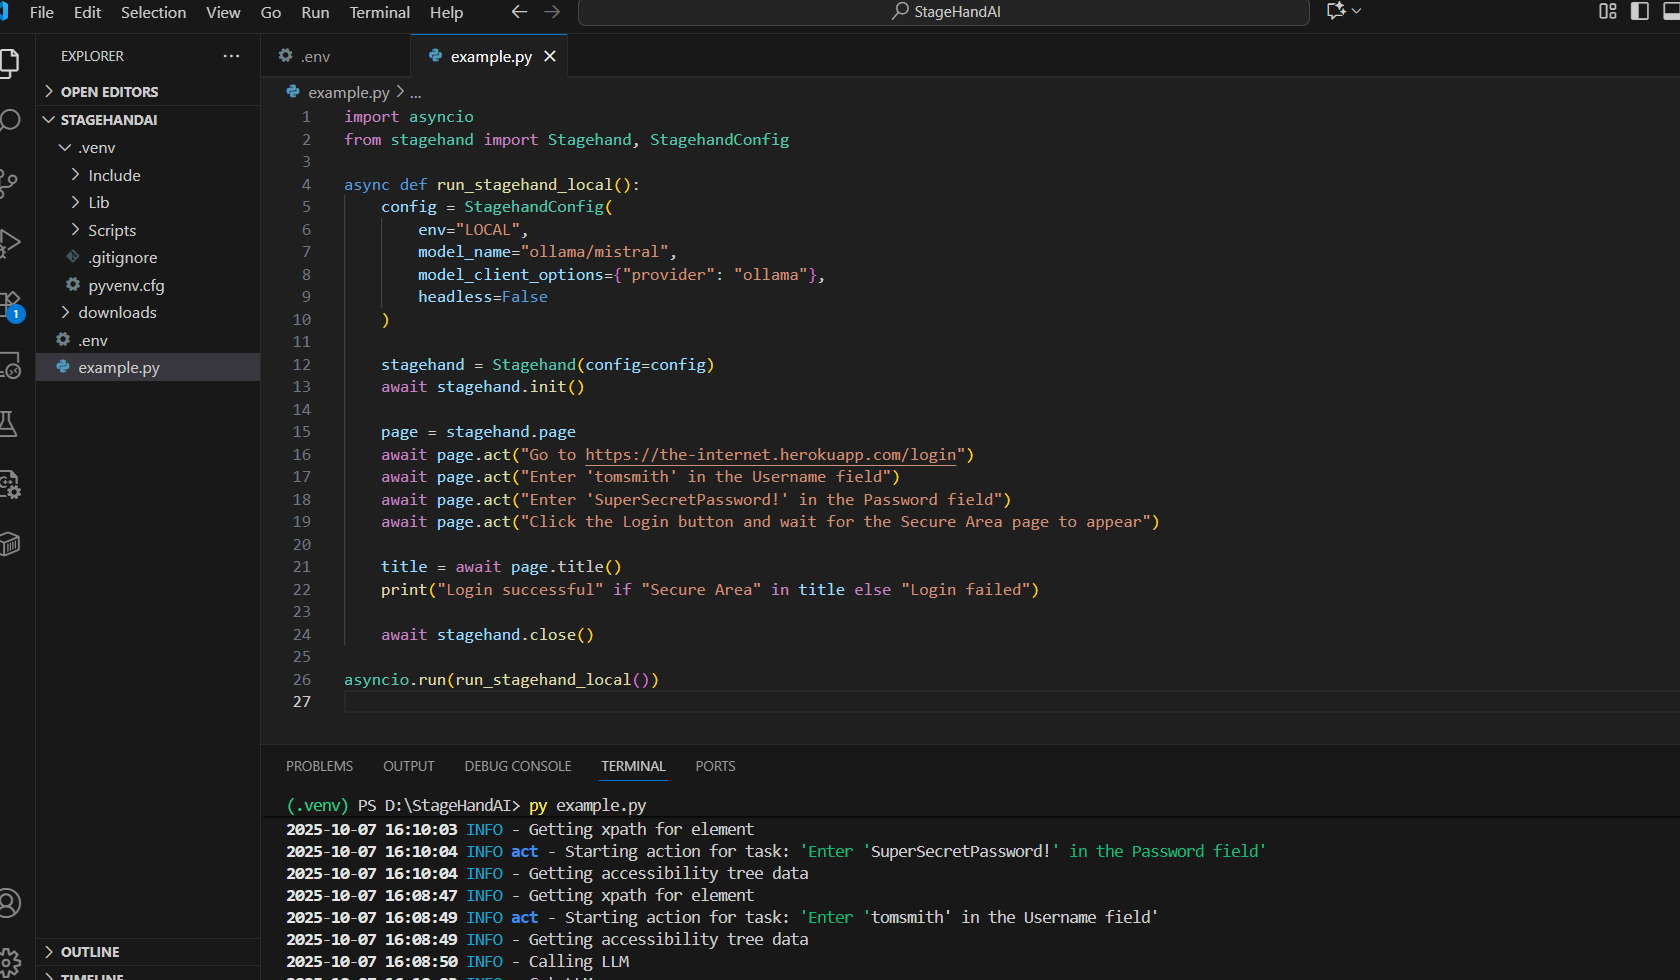Close the example.py editor tab
The image size is (1680, 980).
coord(550,57)
